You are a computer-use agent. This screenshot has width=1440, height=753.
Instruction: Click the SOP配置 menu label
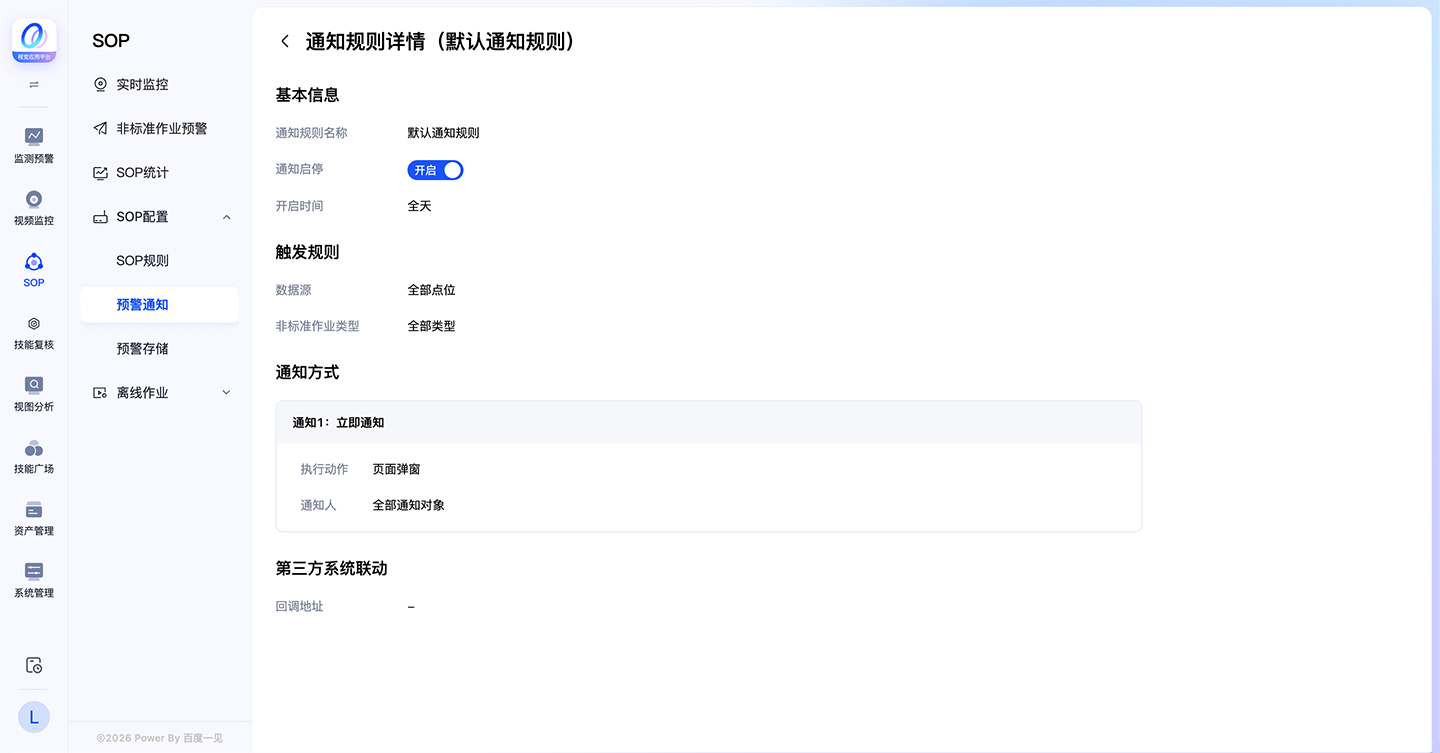pos(142,217)
